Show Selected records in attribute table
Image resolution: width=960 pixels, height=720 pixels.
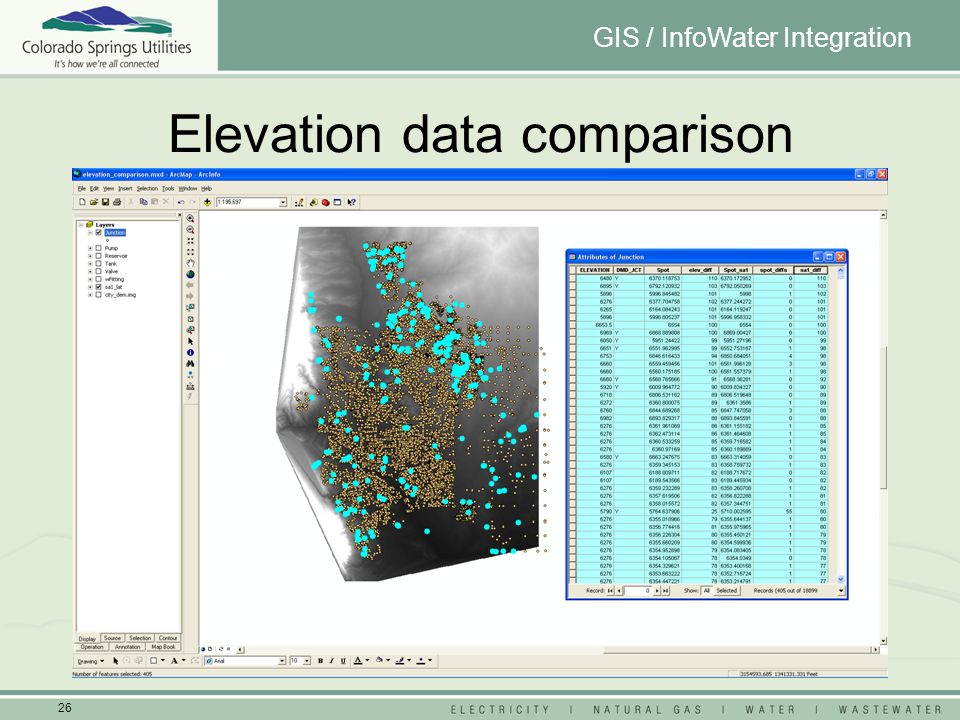pos(727,591)
